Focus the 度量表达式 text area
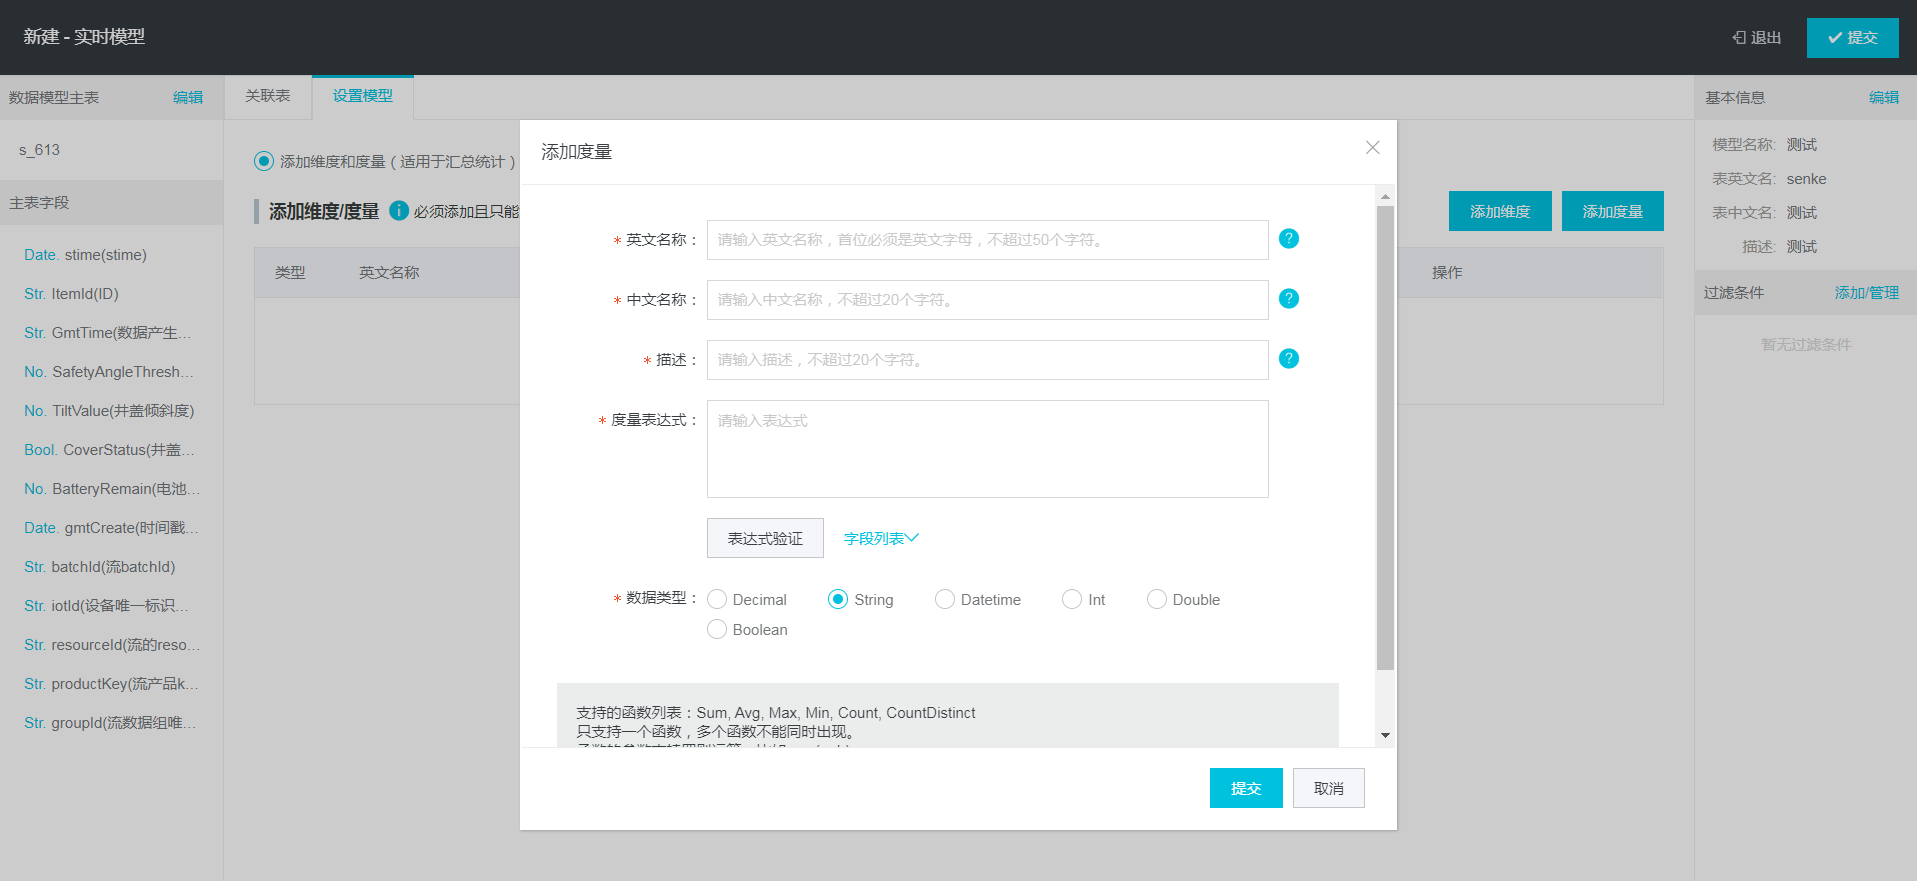 tap(988, 449)
